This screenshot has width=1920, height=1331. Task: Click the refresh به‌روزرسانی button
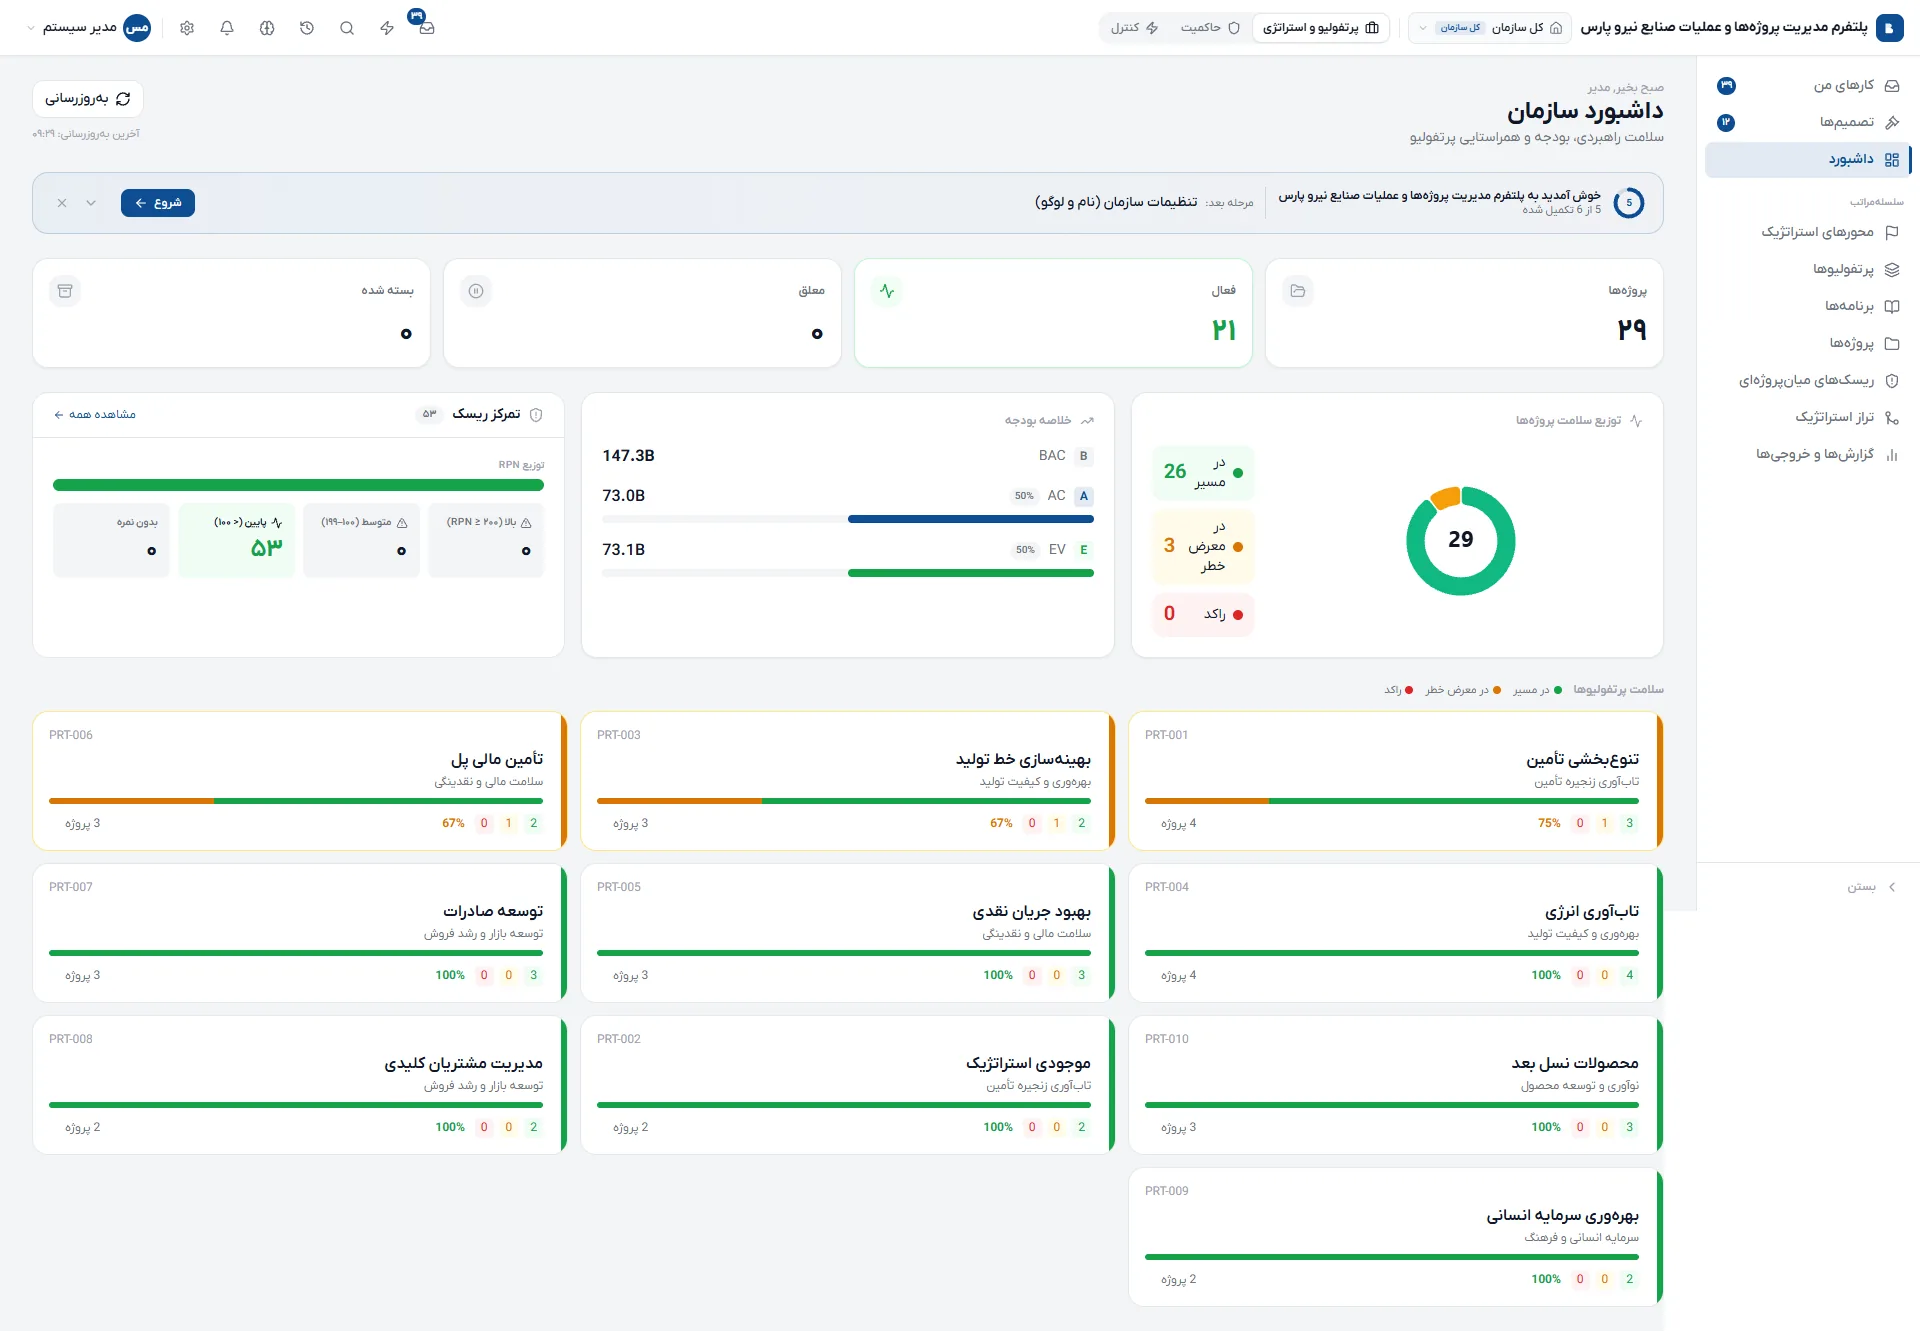click(88, 99)
